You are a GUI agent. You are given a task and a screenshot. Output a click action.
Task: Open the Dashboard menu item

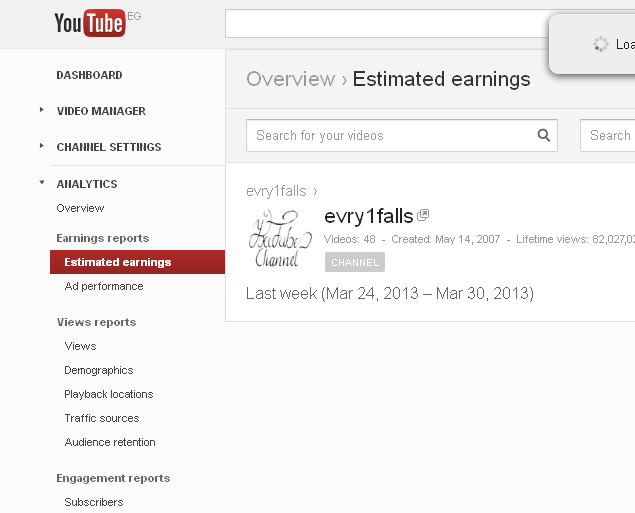pyautogui.click(x=89, y=75)
